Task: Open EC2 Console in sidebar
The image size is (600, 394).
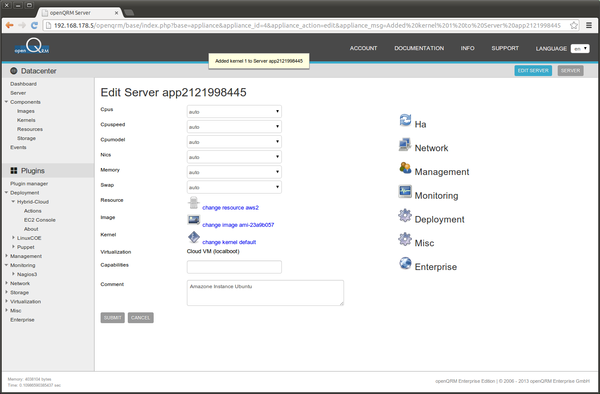Action: [40, 220]
